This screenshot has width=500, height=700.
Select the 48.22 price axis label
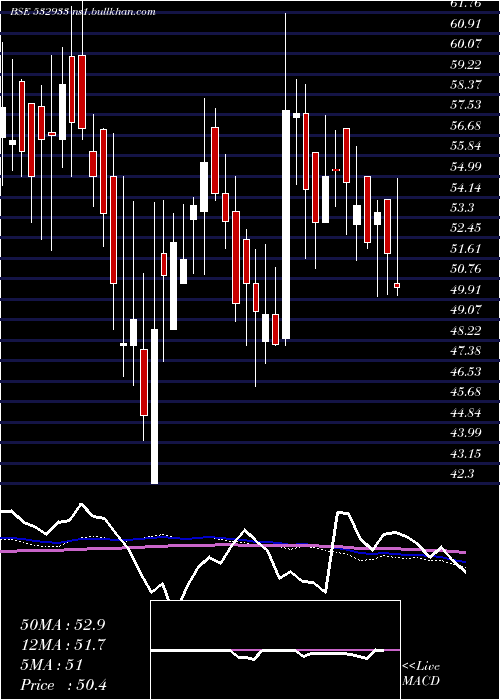pos(466,330)
